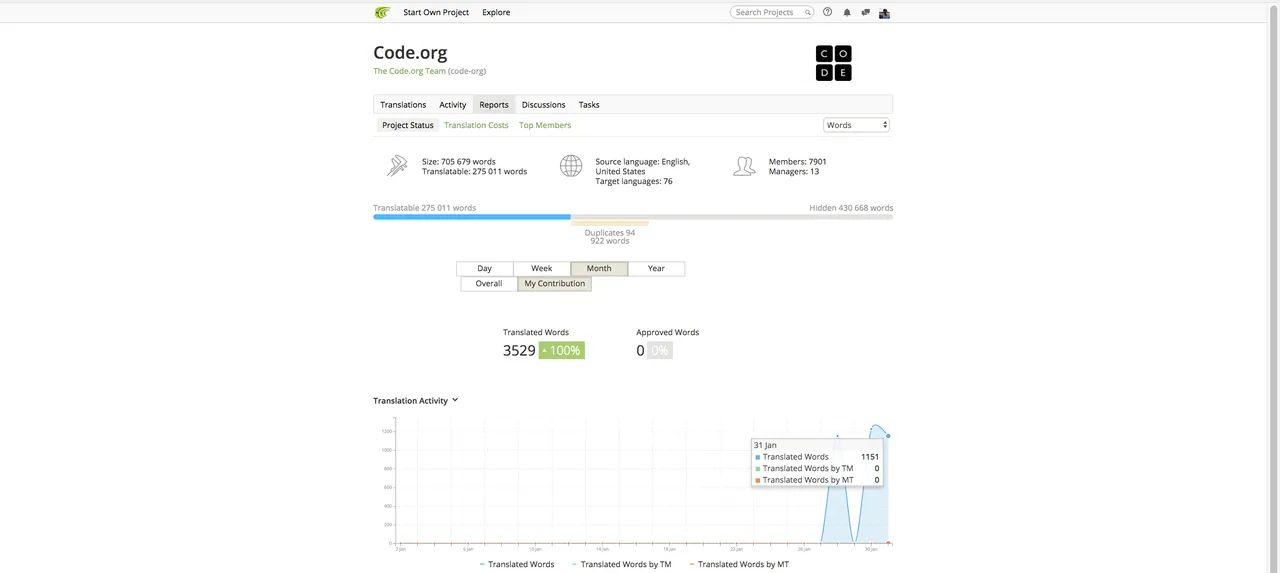Open the Translation Costs sub-tab
This screenshot has width=1280, height=573.
click(476, 126)
